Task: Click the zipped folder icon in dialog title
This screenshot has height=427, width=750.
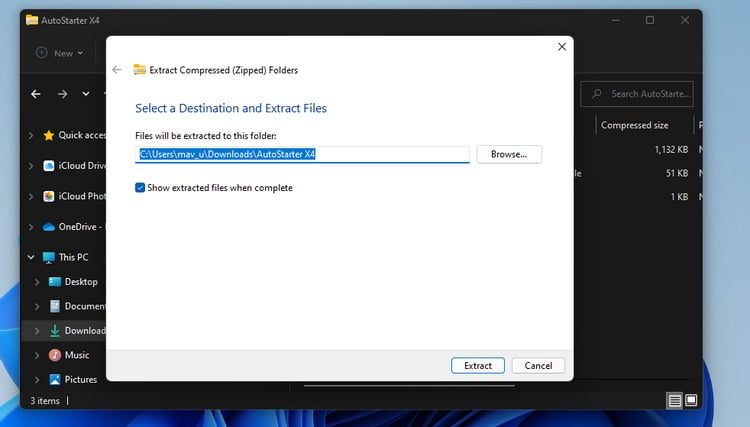Action: [x=140, y=70]
